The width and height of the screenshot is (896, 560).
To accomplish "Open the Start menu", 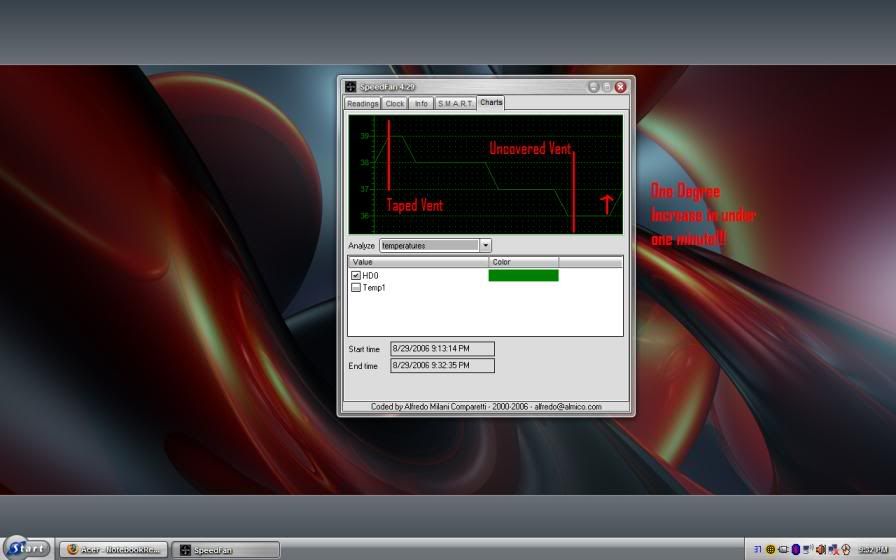I will pyautogui.click(x=27, y=549).
